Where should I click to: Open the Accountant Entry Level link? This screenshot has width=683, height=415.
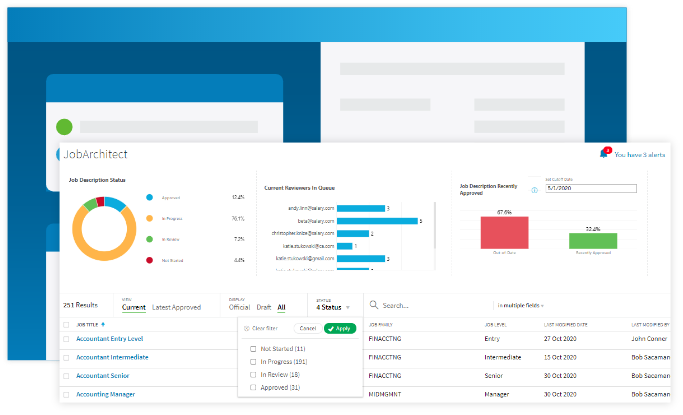click(110, 339)
